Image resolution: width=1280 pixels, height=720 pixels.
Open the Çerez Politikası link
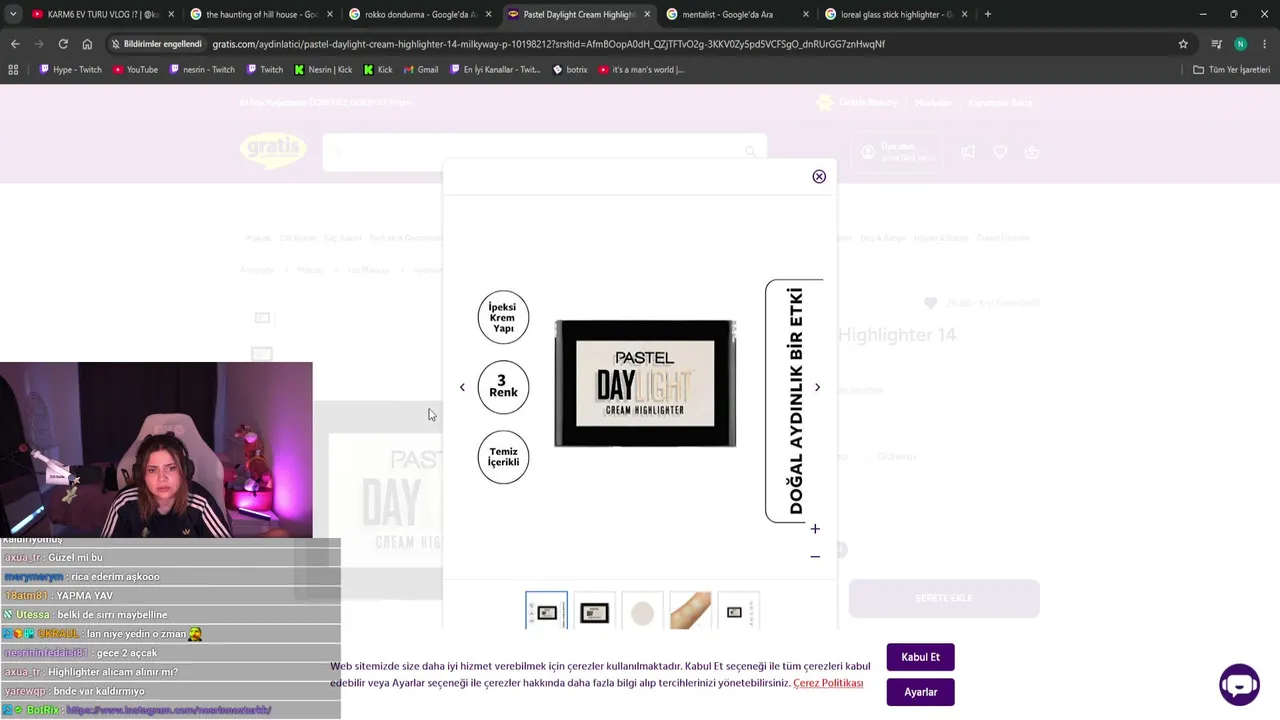(828, 683)
